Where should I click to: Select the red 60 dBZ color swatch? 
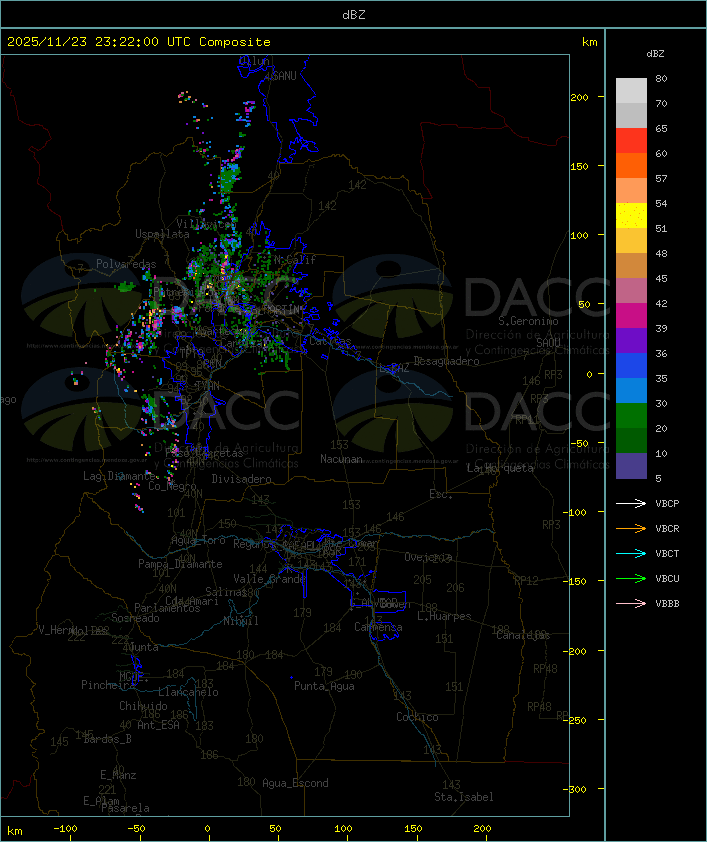point(631,141)
